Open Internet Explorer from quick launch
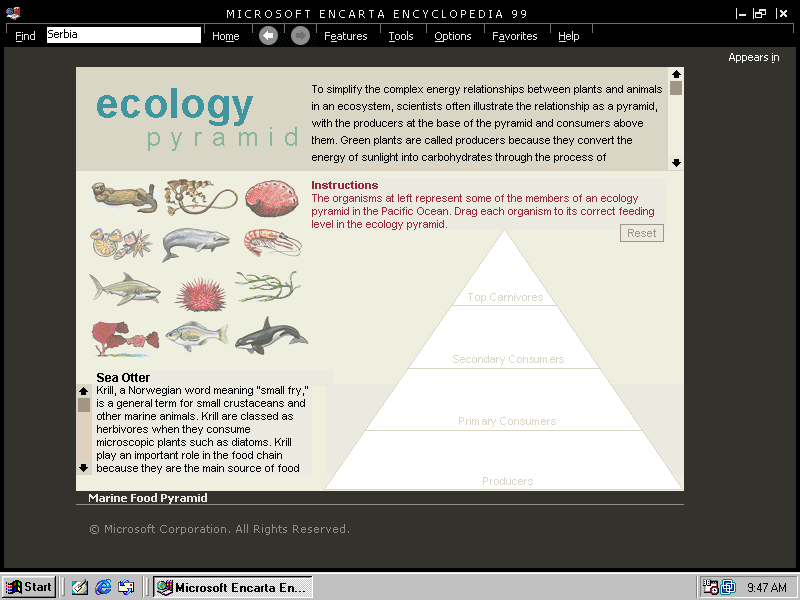This screenshot has height=600, width=800. [x=103, y=587]
